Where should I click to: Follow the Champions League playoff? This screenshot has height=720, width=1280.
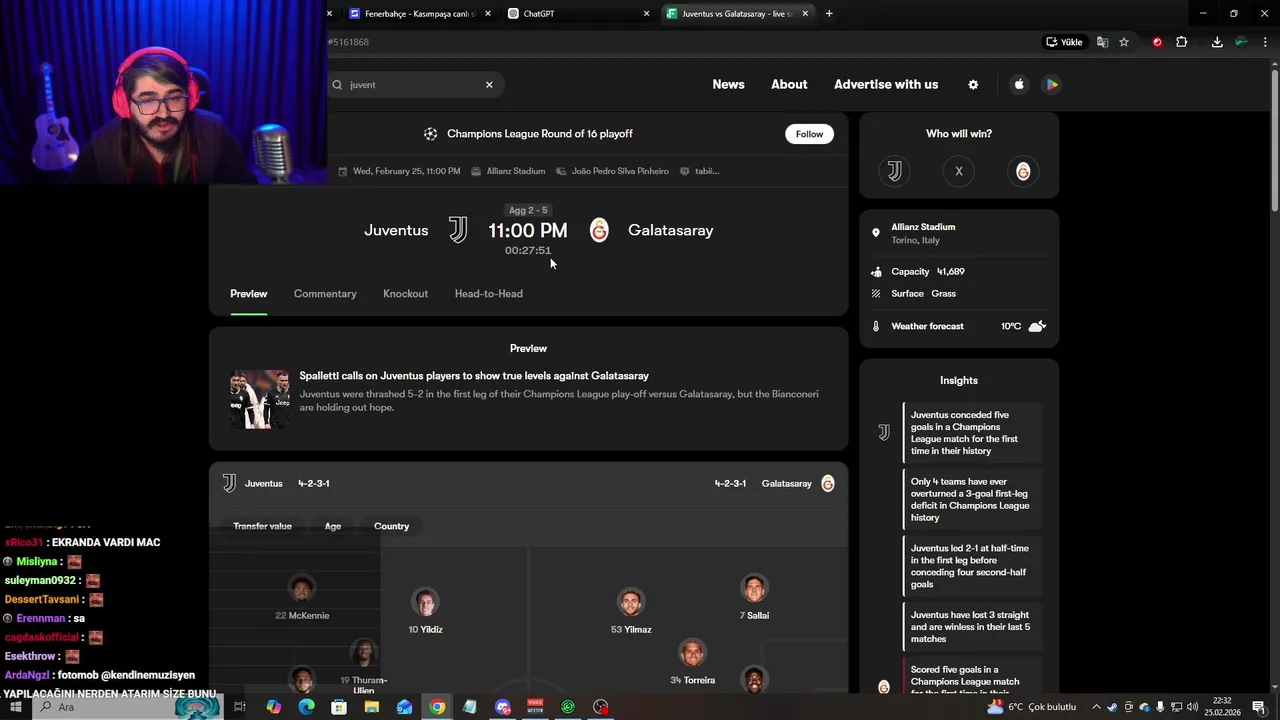809,134
